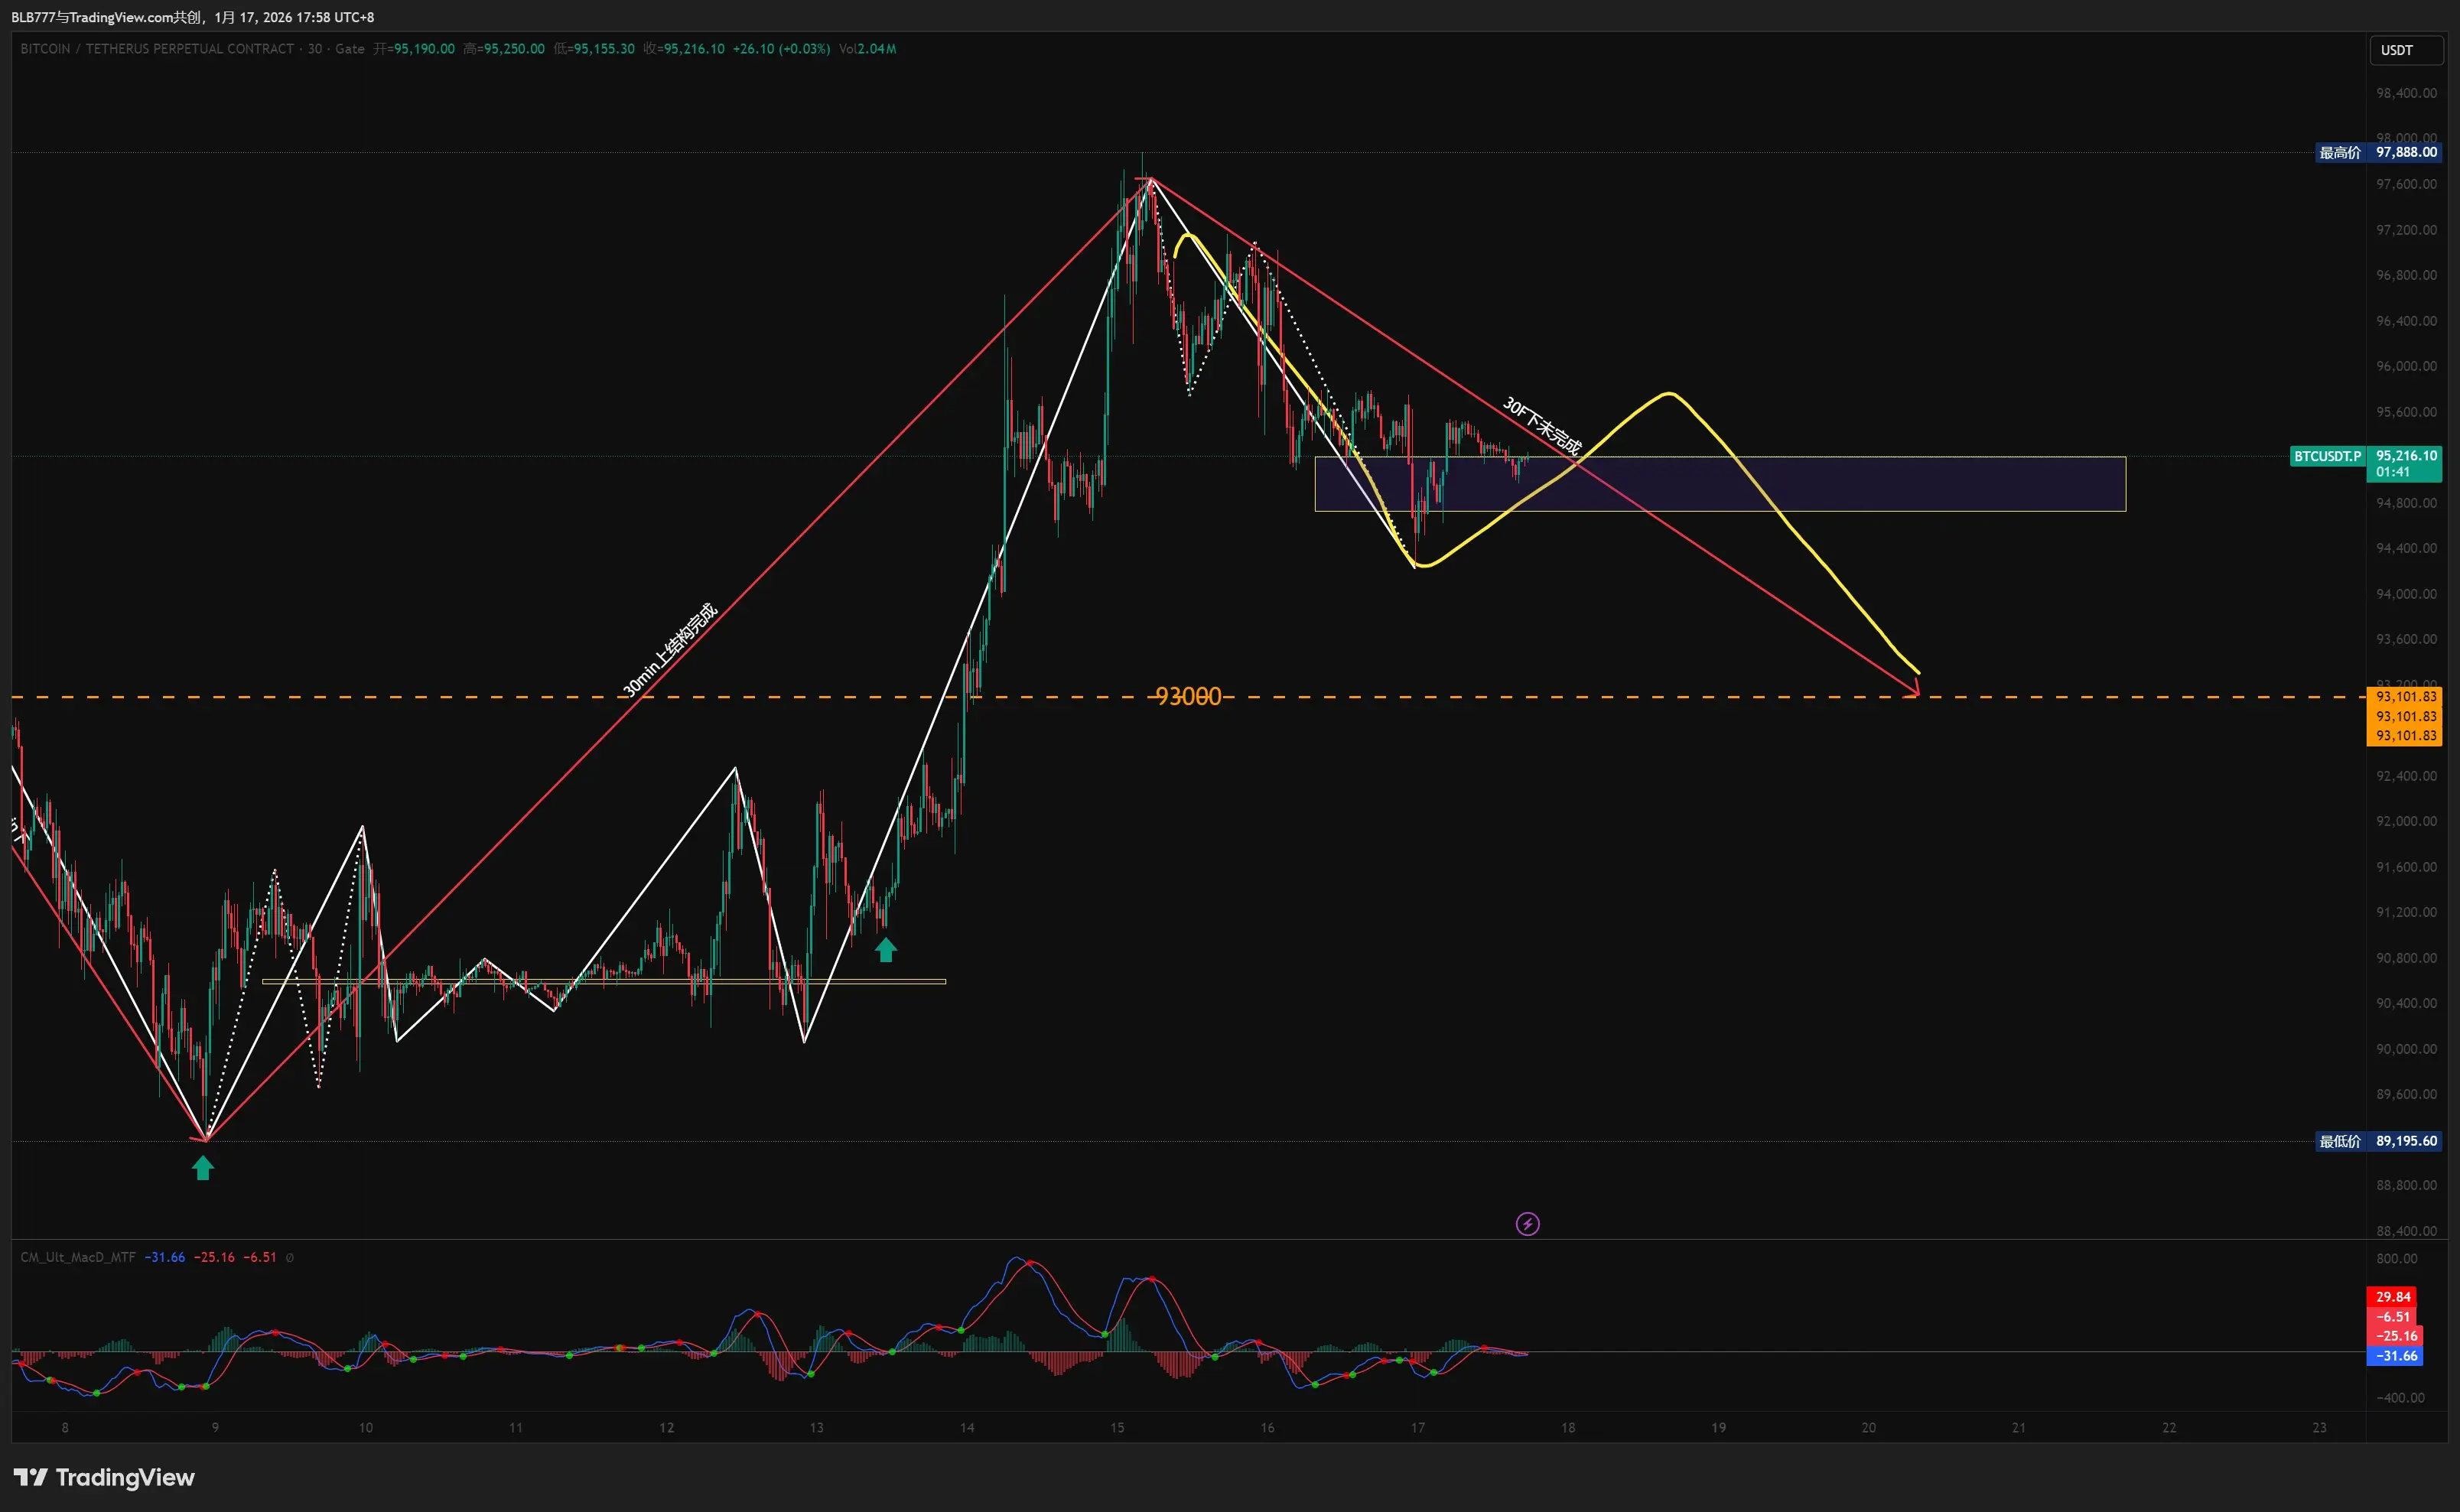Click the 30F下未完成 annotation text

coord(1541,426)
